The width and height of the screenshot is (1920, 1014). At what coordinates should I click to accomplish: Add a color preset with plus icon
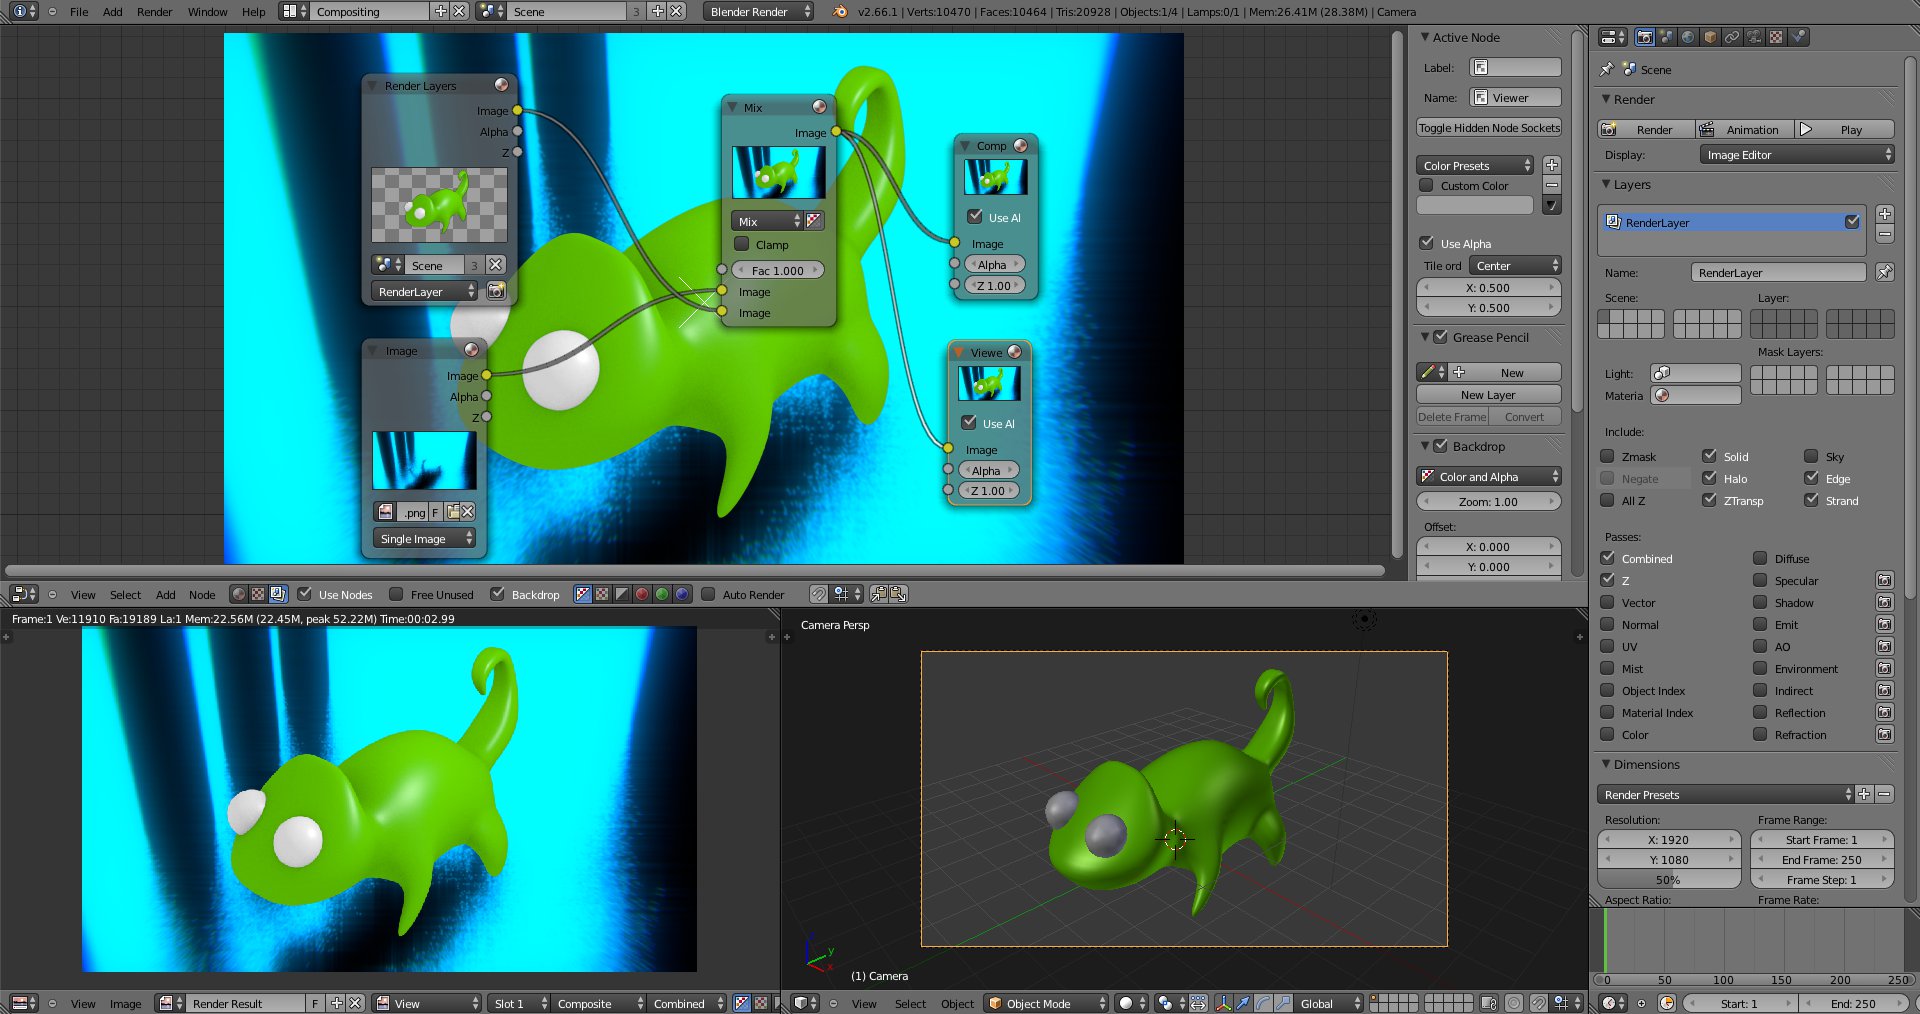click(1551, 165)
